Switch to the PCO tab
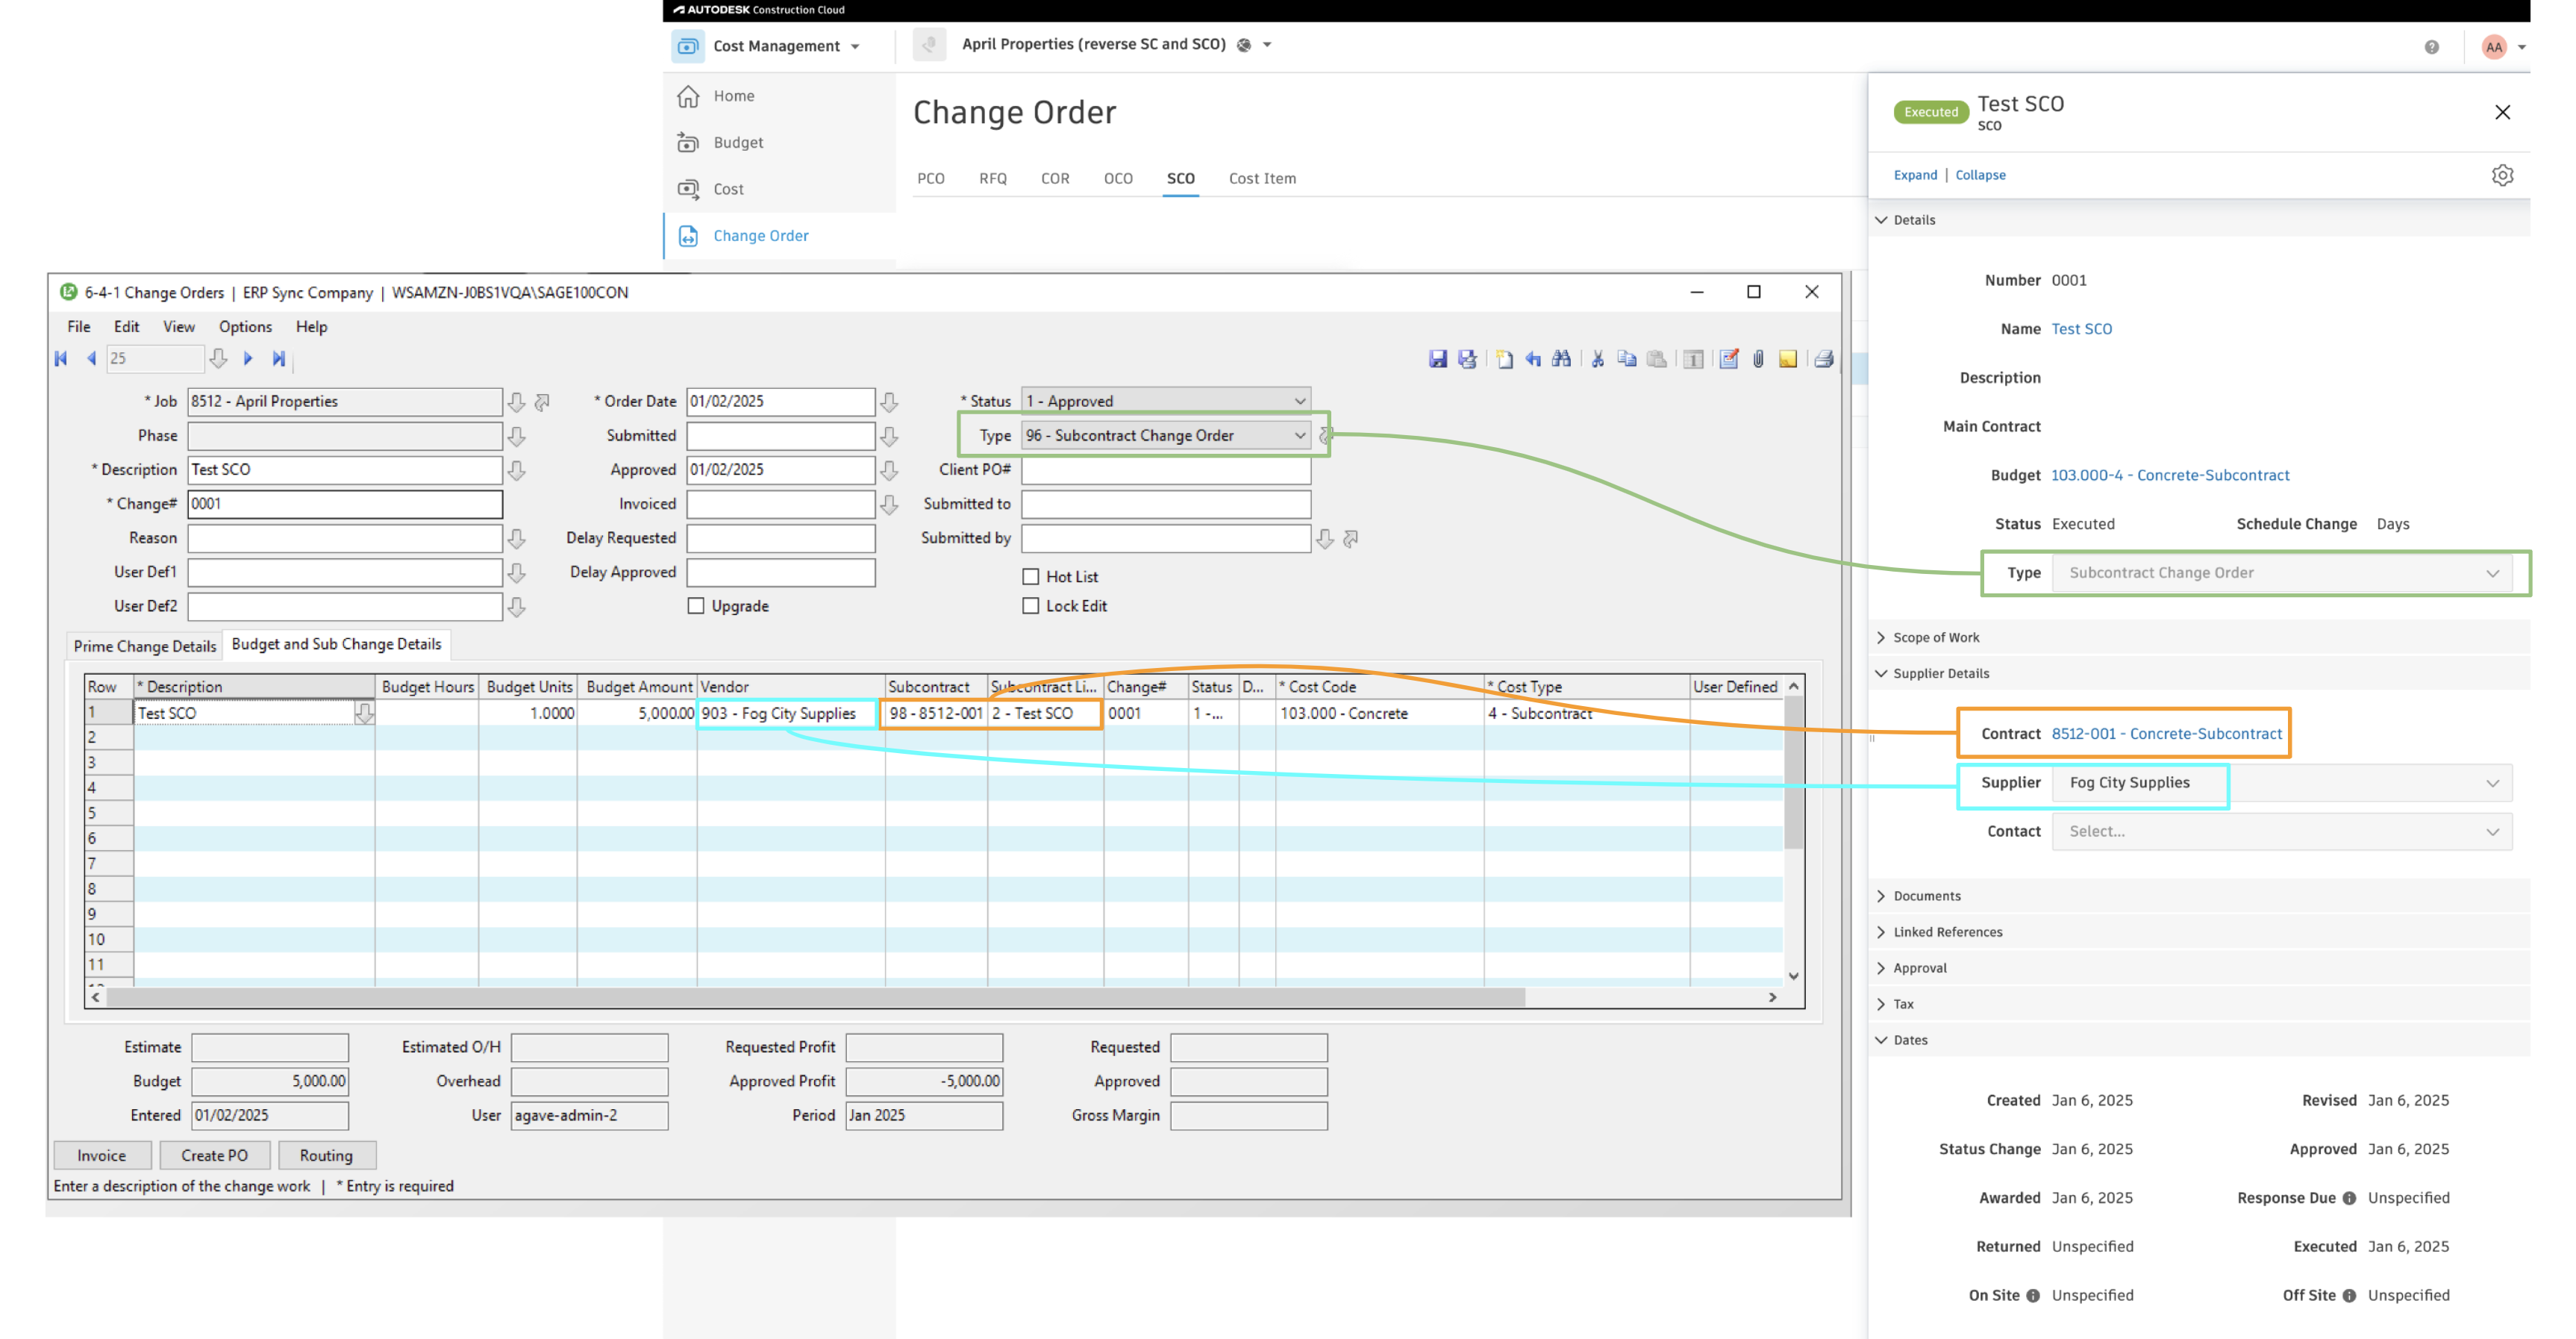This screenshot has width=2576, height=1339. 931,179
